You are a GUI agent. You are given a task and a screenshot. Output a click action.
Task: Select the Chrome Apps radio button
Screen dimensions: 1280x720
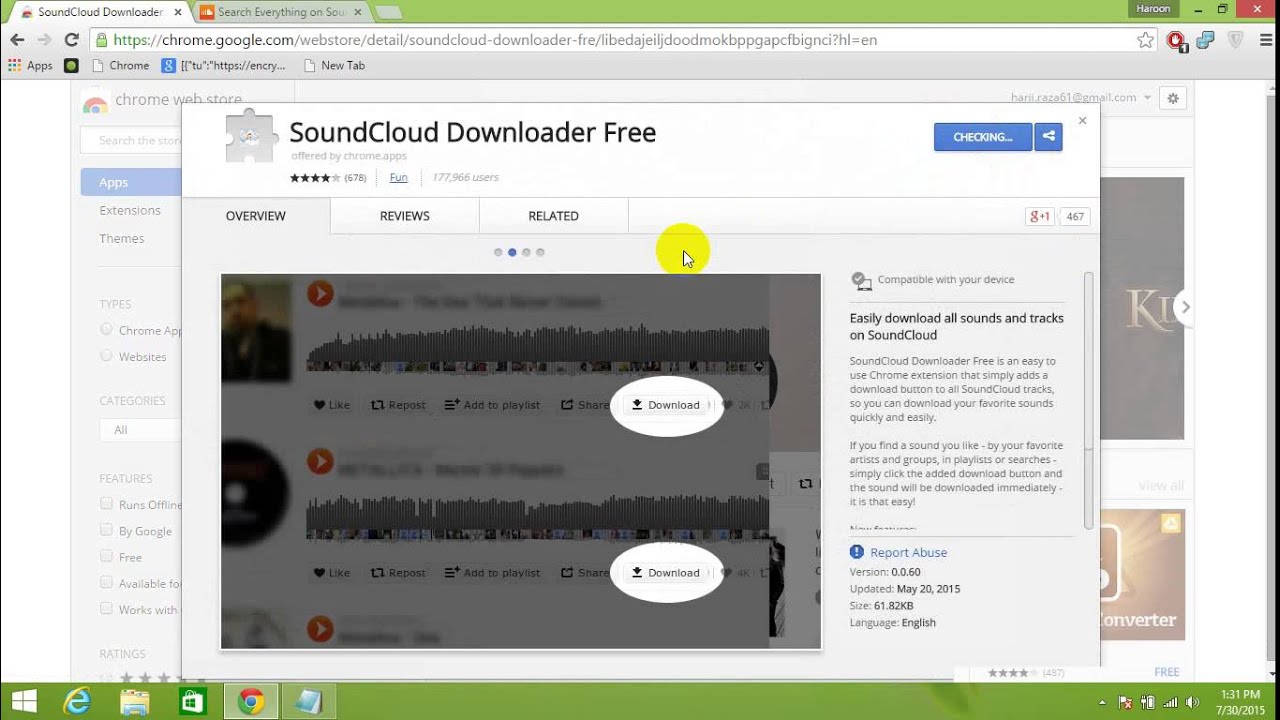click(106, 329)
